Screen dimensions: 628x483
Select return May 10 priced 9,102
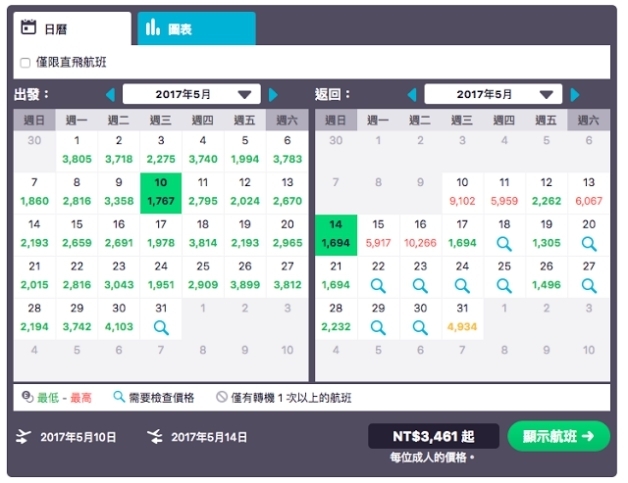462,193
